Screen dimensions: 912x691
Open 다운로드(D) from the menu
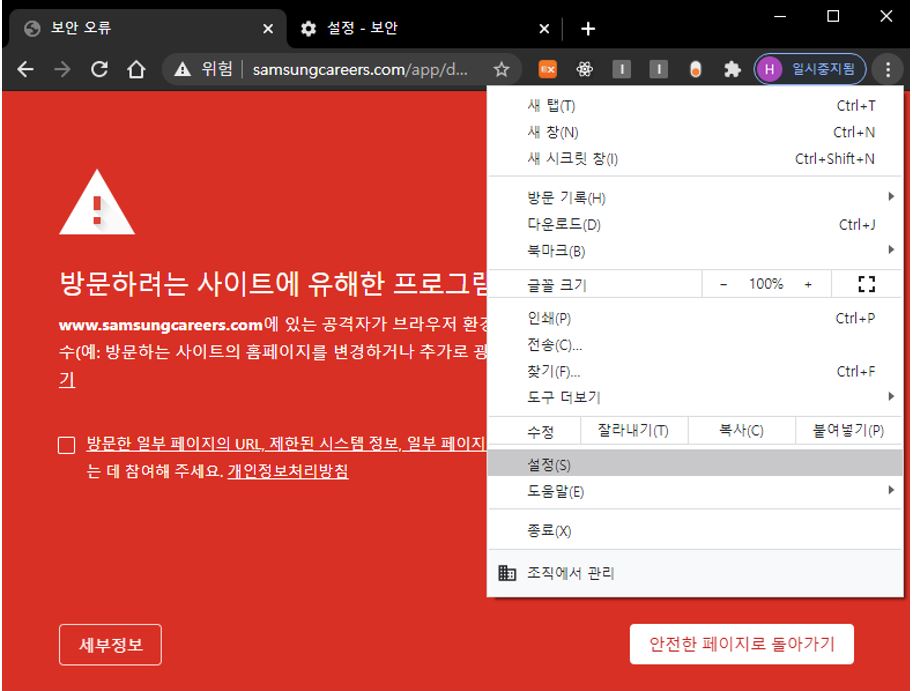pos(695,225)
